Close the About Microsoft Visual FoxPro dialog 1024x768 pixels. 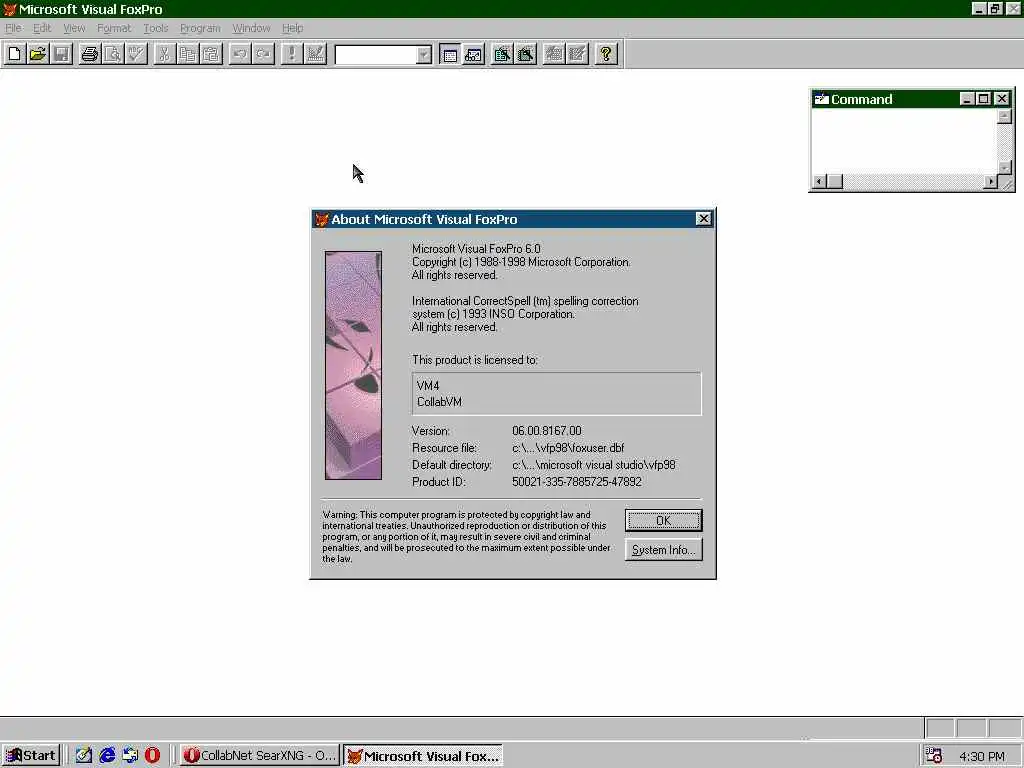tap(703, 219)
